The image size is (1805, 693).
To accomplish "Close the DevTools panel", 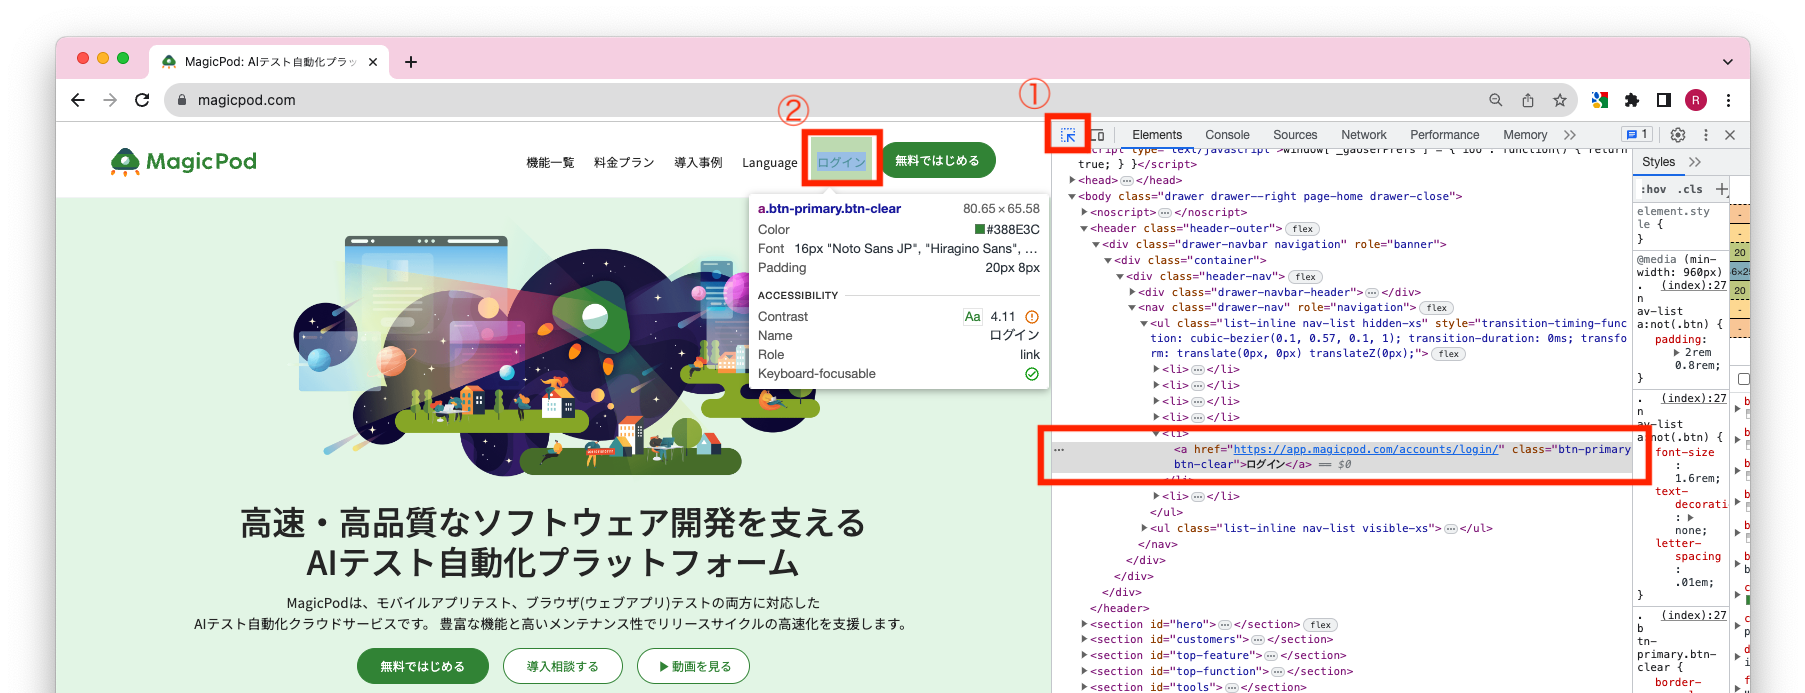I will (1730, 135).
